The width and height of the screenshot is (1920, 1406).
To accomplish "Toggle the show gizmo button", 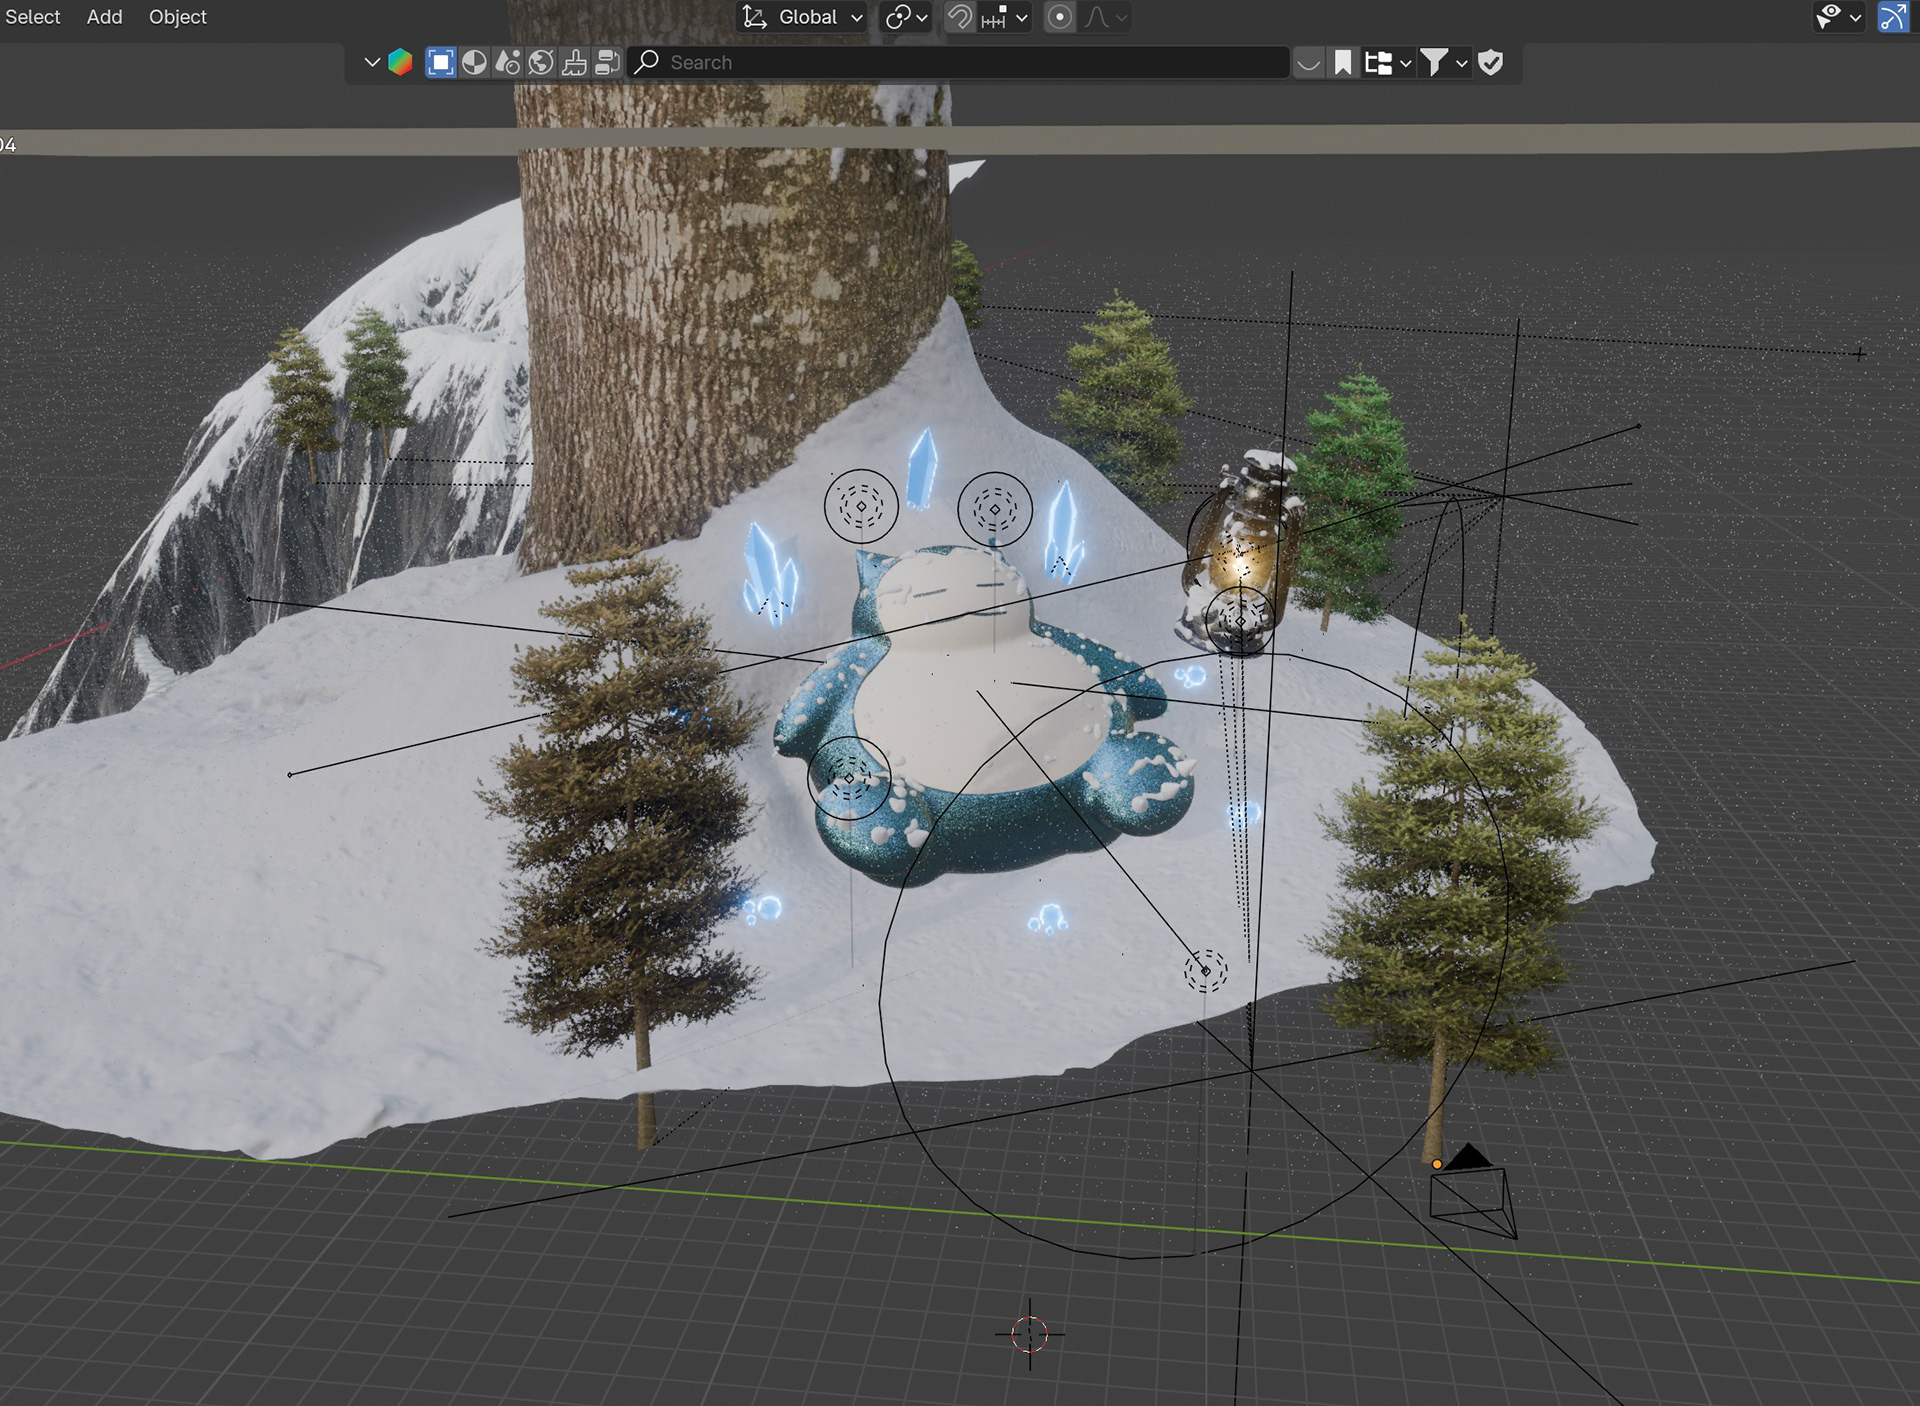I will pyautogui.click(x=1893, y=17).
